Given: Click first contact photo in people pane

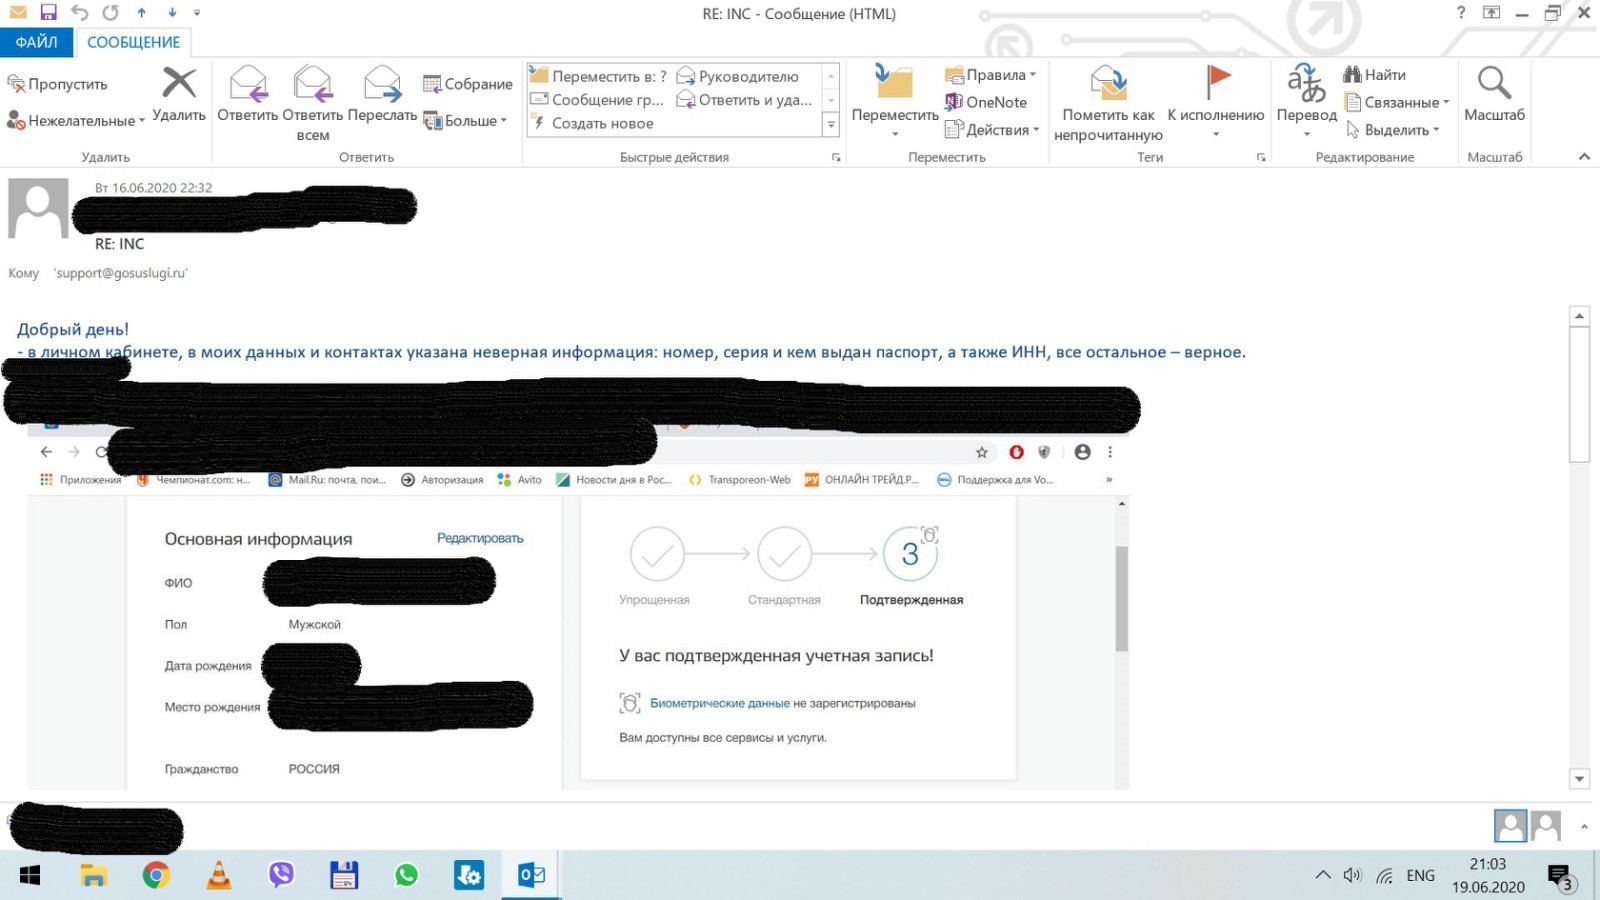Looking at the screenshot, I should pos(1510,826).
